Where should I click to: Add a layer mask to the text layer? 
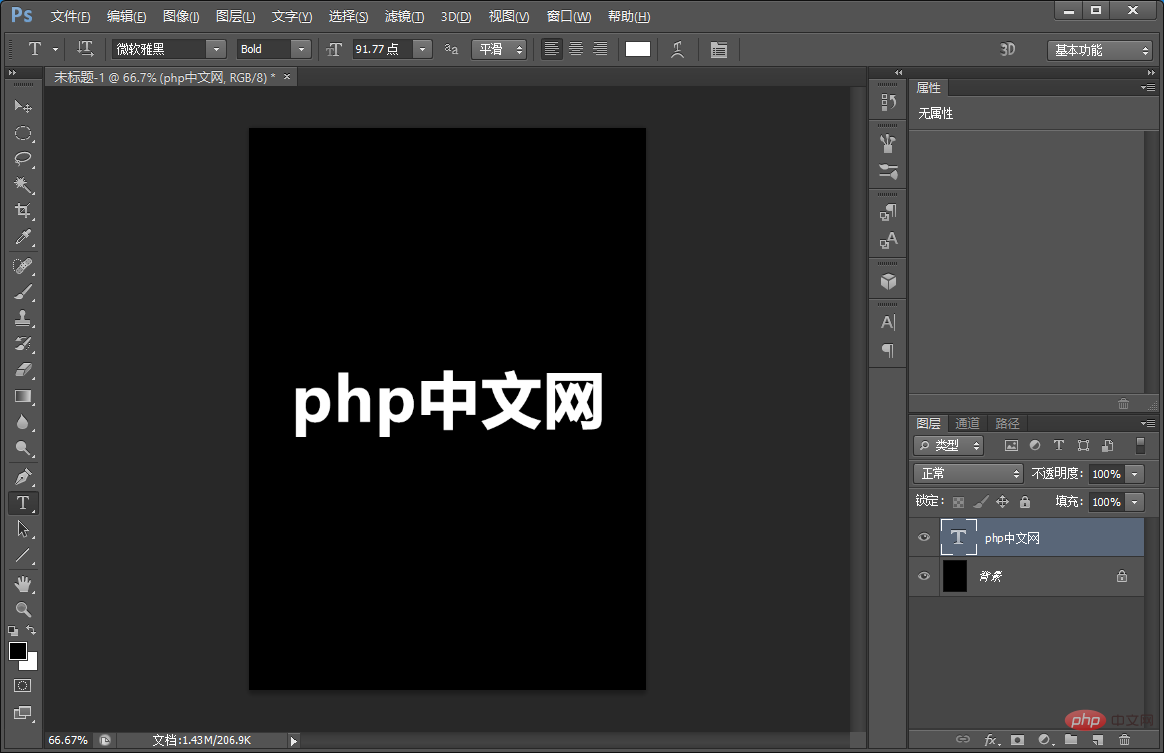[x=1017, y=740]
